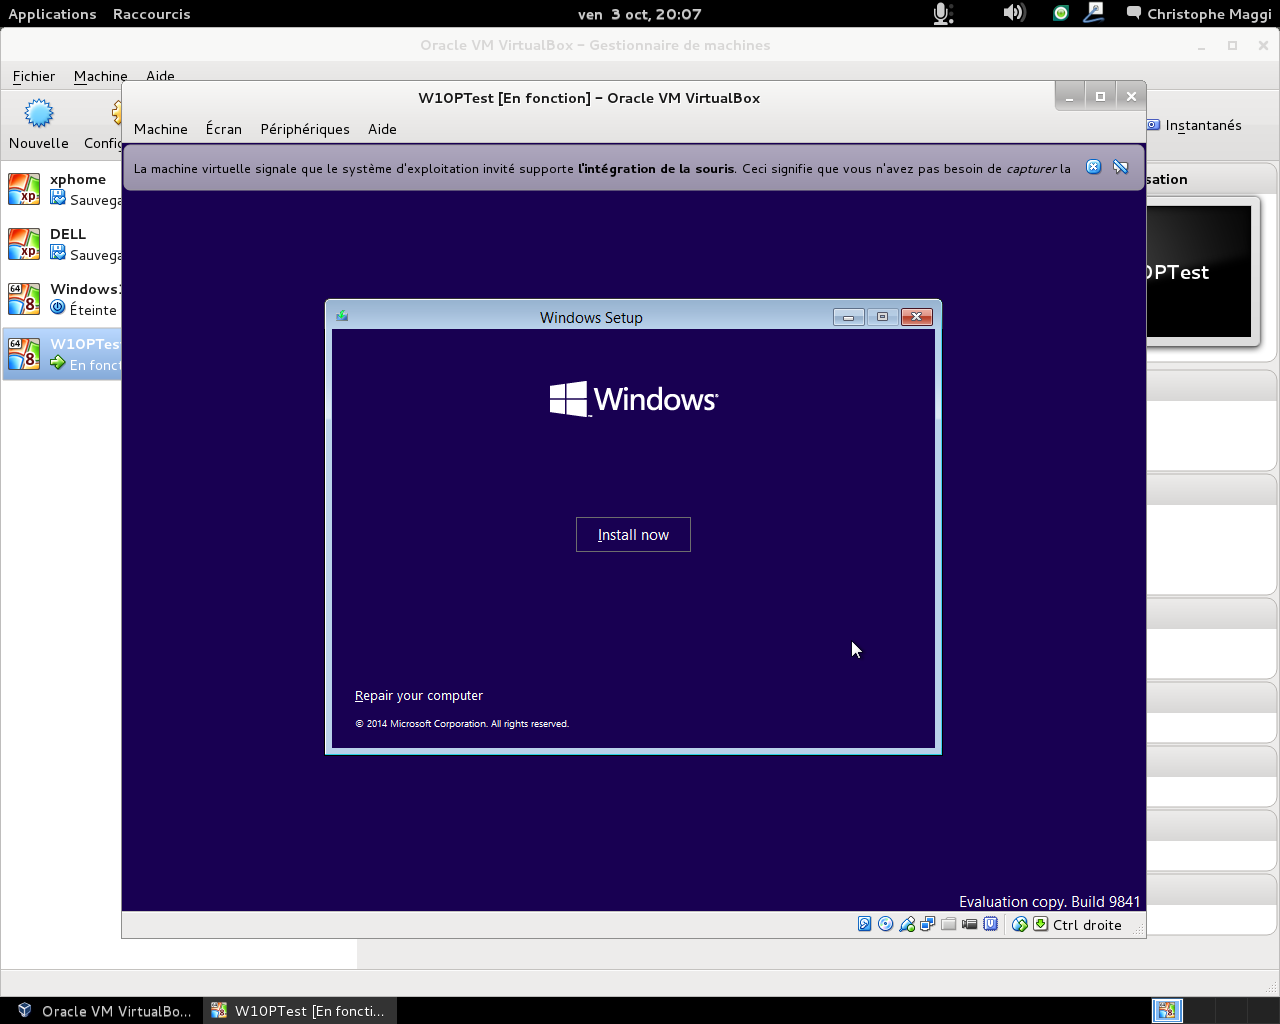
Task: Click the virtualization CPU status icon
Action: tap(991, 924)
